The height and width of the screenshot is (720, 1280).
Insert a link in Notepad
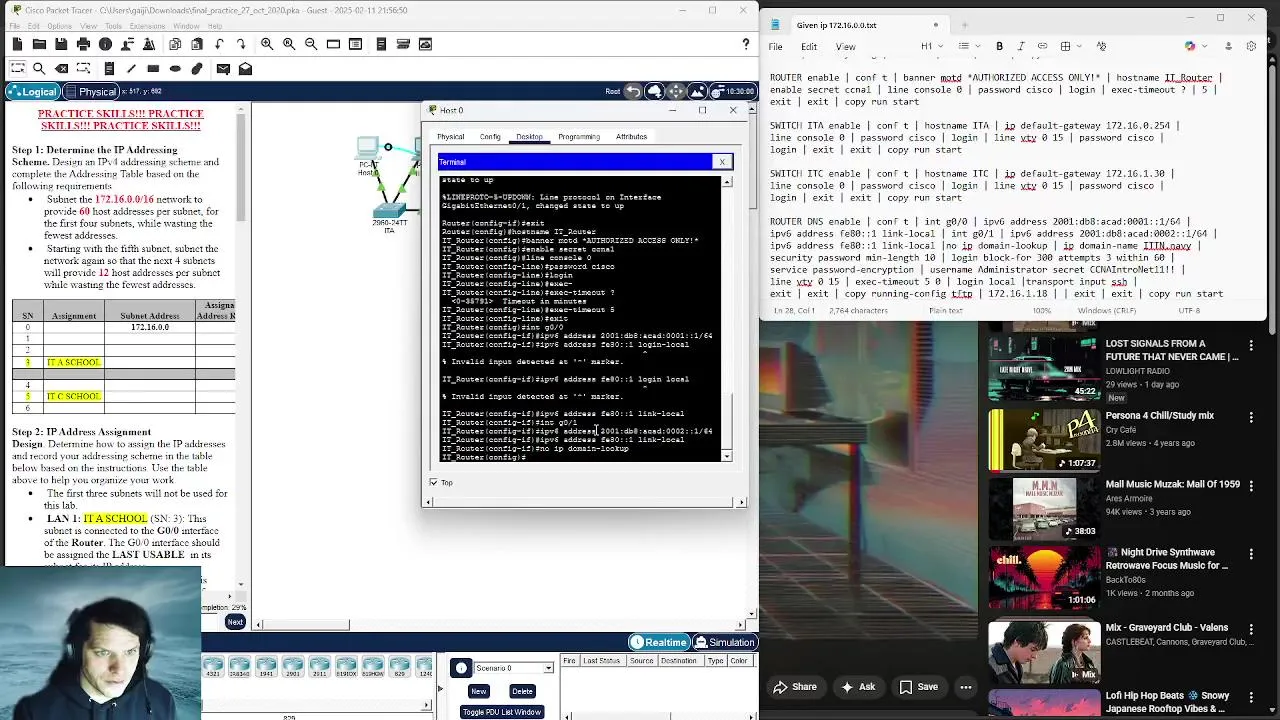[1042, 46]
